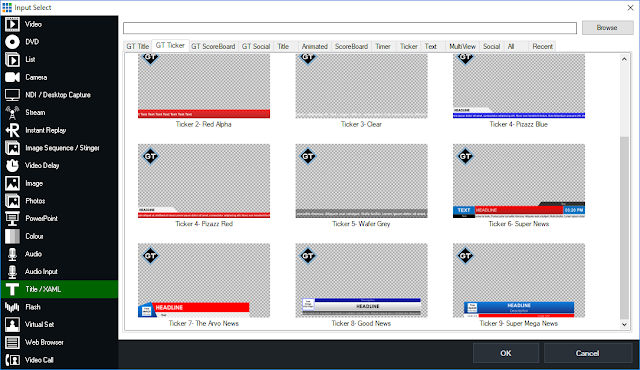Open the Recent tab
Screen dimensions: 640x370
[542, 47]
